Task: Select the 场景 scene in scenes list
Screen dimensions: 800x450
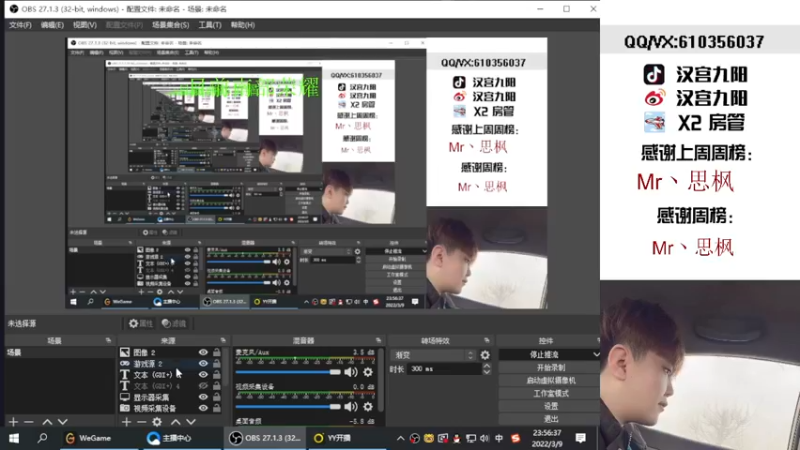Action: 60,353
